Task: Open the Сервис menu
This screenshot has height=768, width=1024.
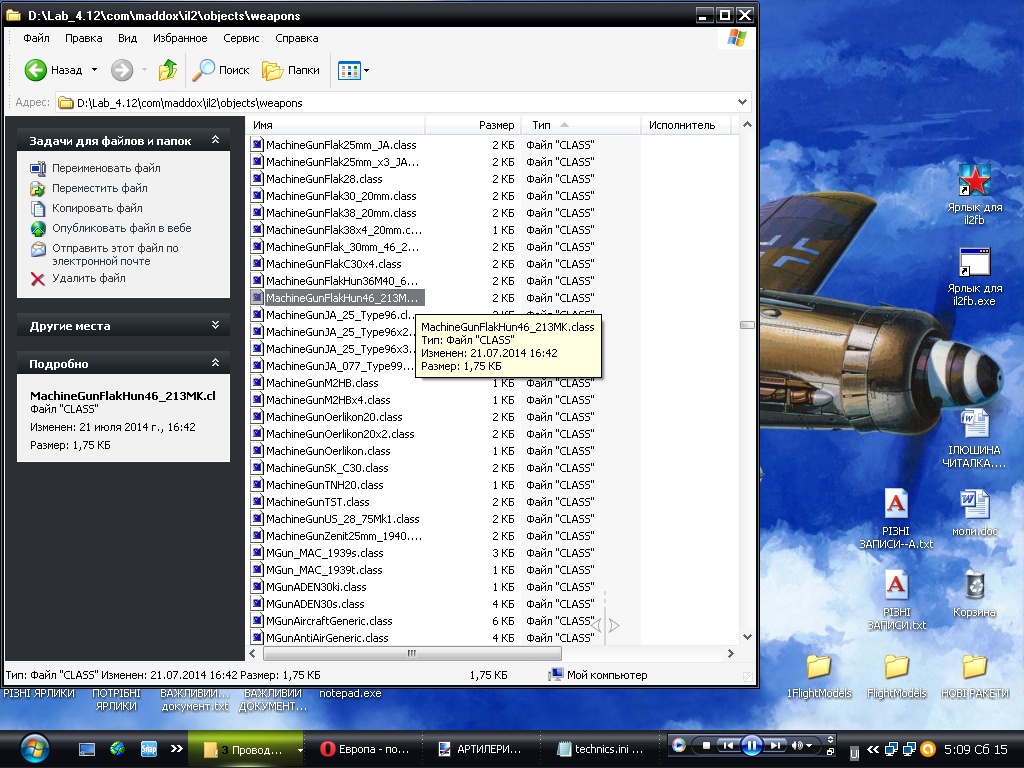Action: pos(241,38)
